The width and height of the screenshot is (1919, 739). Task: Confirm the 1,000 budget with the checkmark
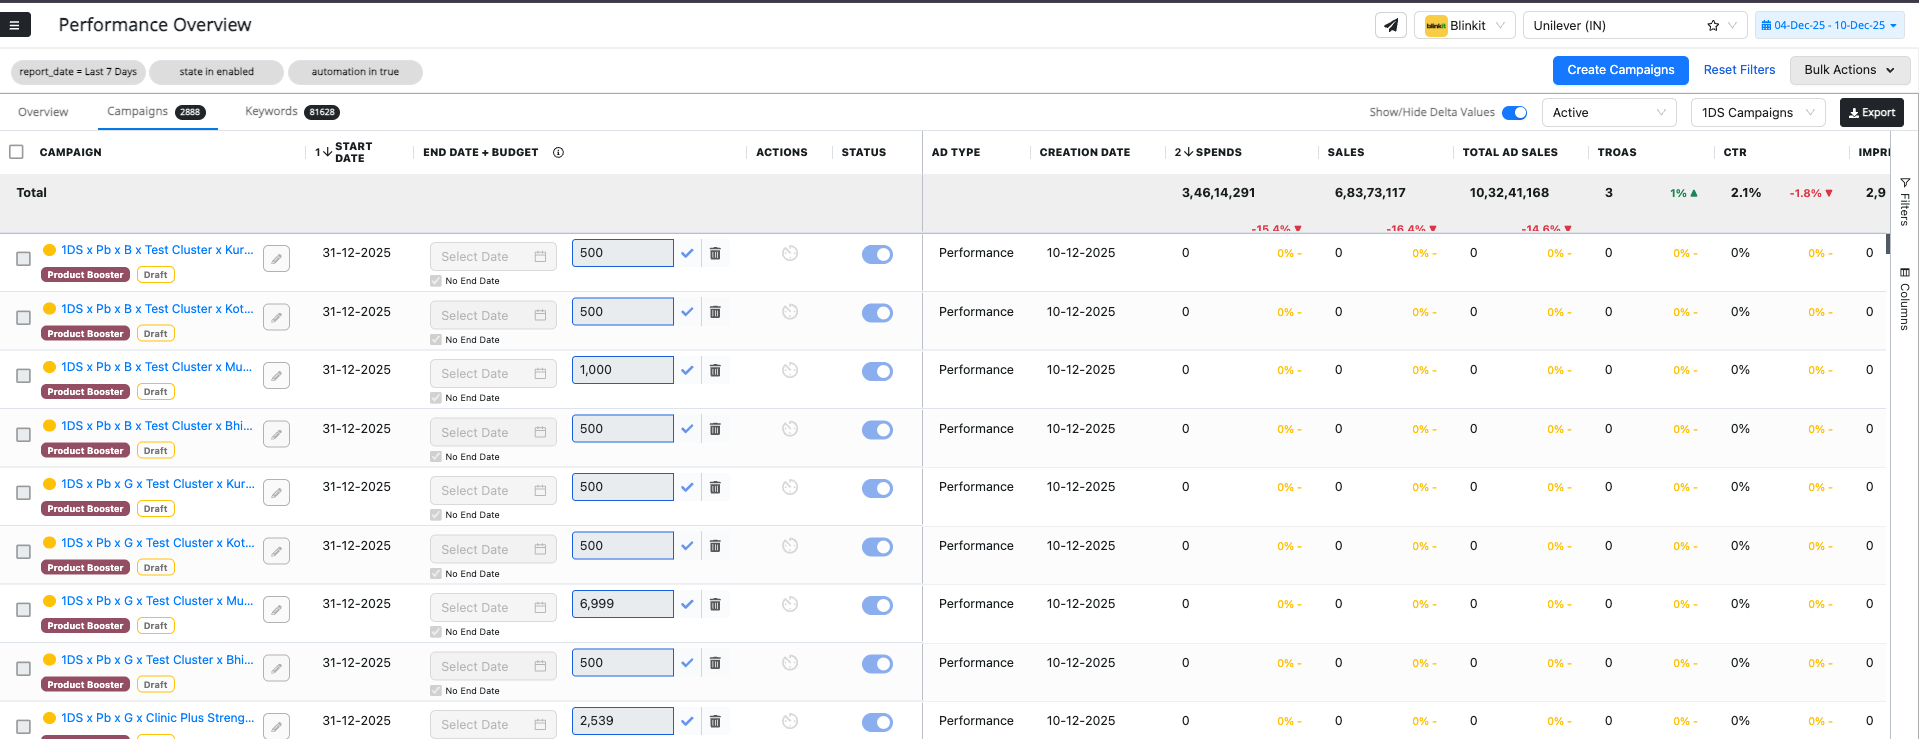pos(688,371)
